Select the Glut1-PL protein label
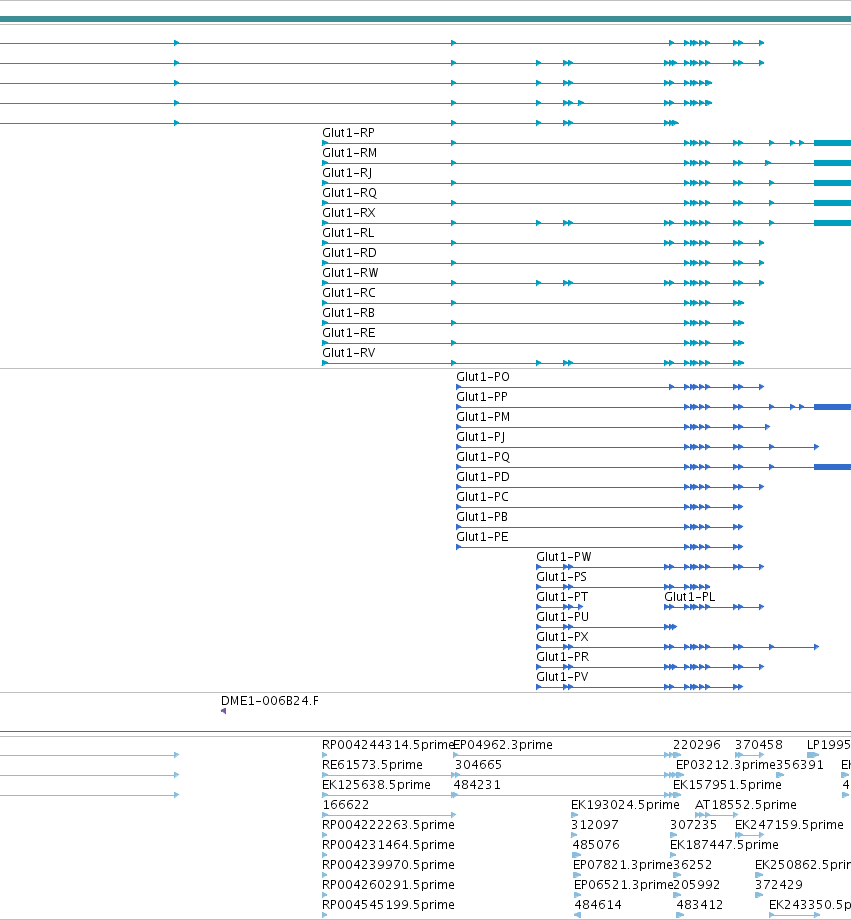 [x=690, y=596]
